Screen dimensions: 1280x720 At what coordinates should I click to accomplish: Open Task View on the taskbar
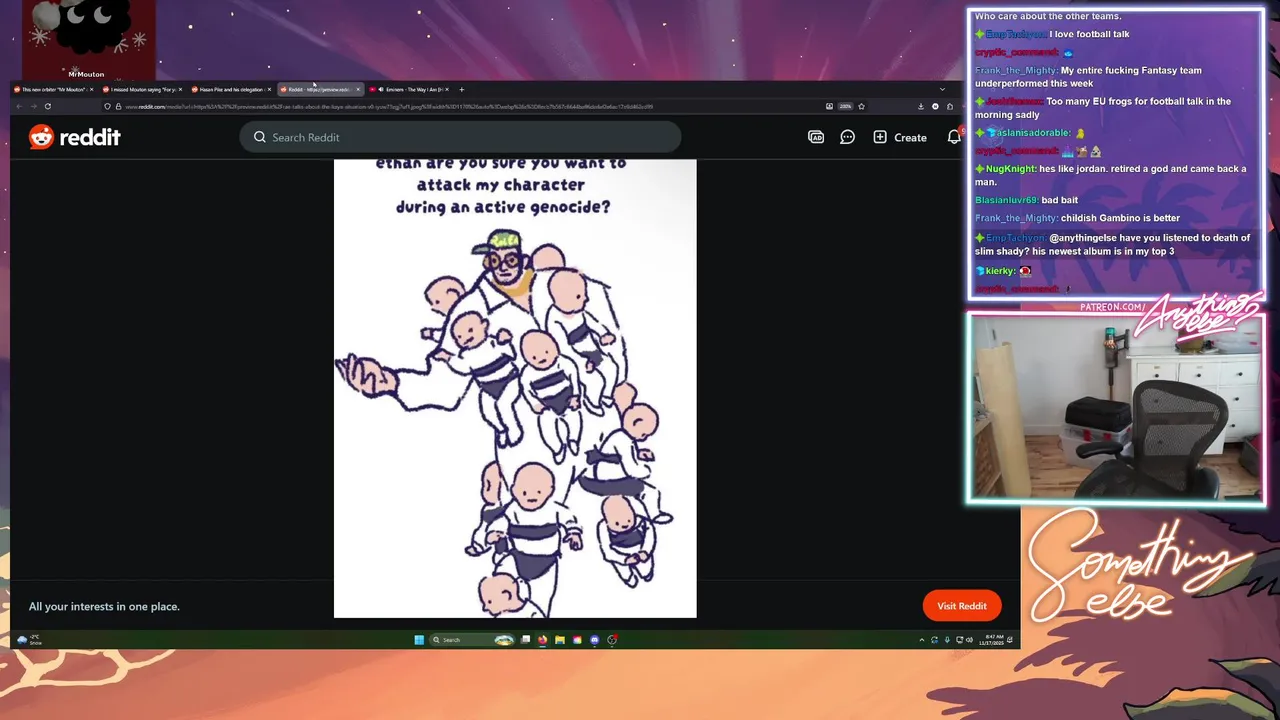(x=526, y=640)
